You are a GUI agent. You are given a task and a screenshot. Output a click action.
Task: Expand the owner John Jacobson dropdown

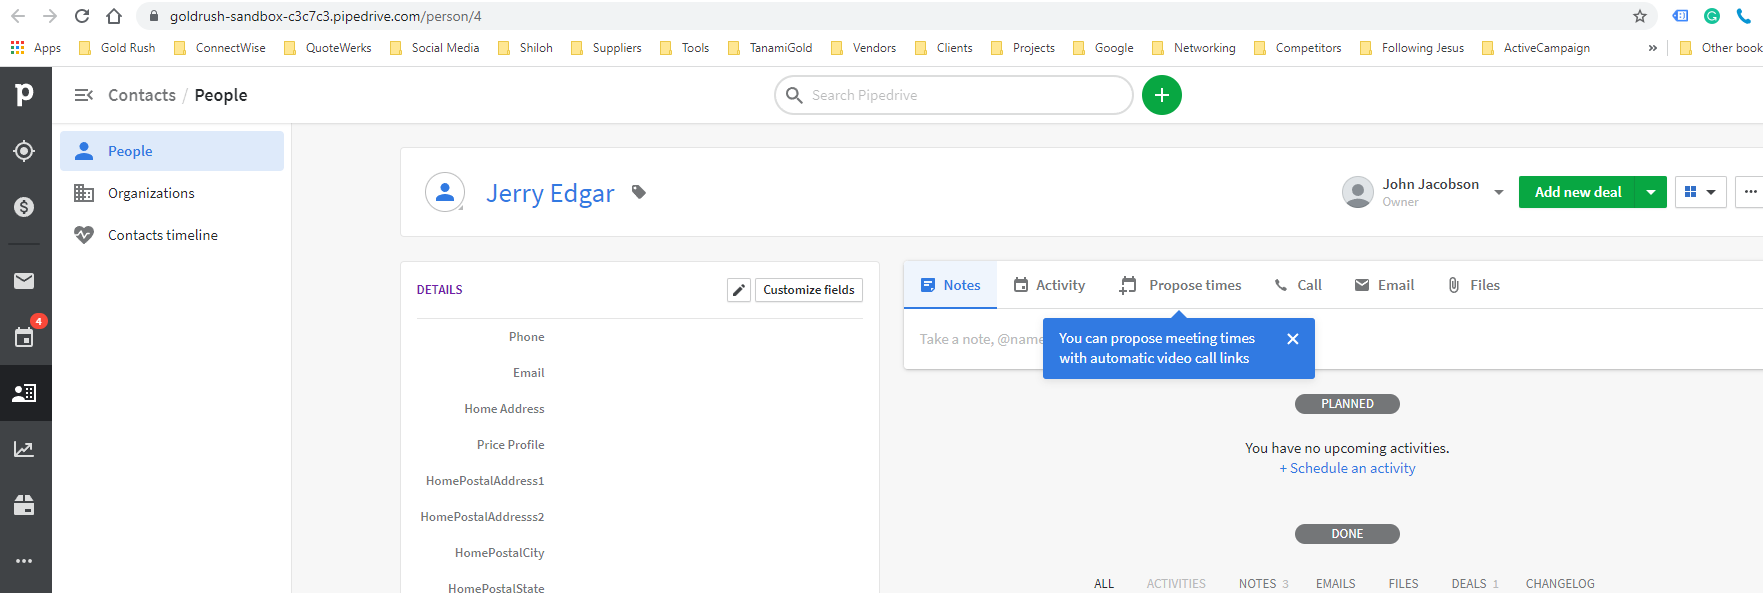coord(1498,192)
